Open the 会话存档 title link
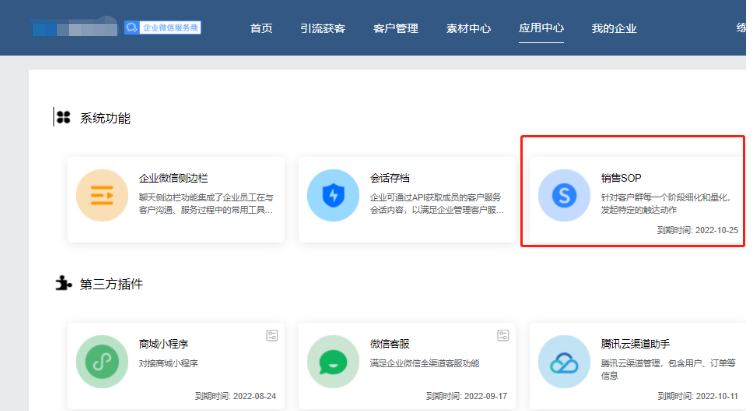The image size is (753, 411). click(x=390, y=178)
